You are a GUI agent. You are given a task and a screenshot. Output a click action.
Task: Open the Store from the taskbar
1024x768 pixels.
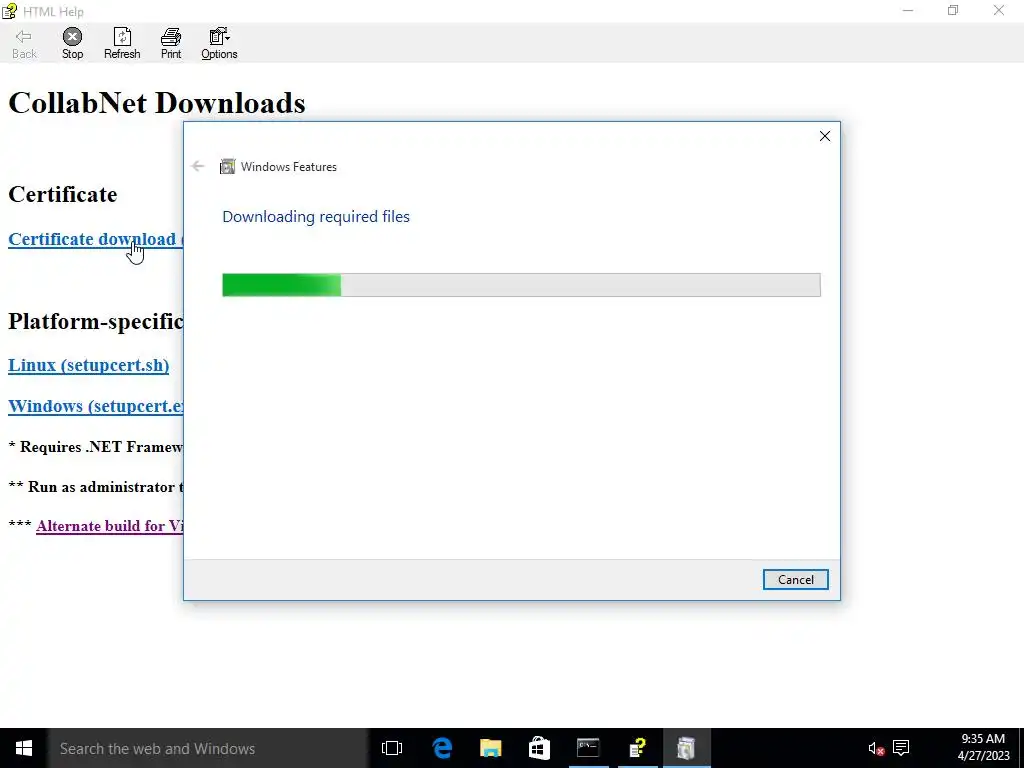(x=539, y=748)
